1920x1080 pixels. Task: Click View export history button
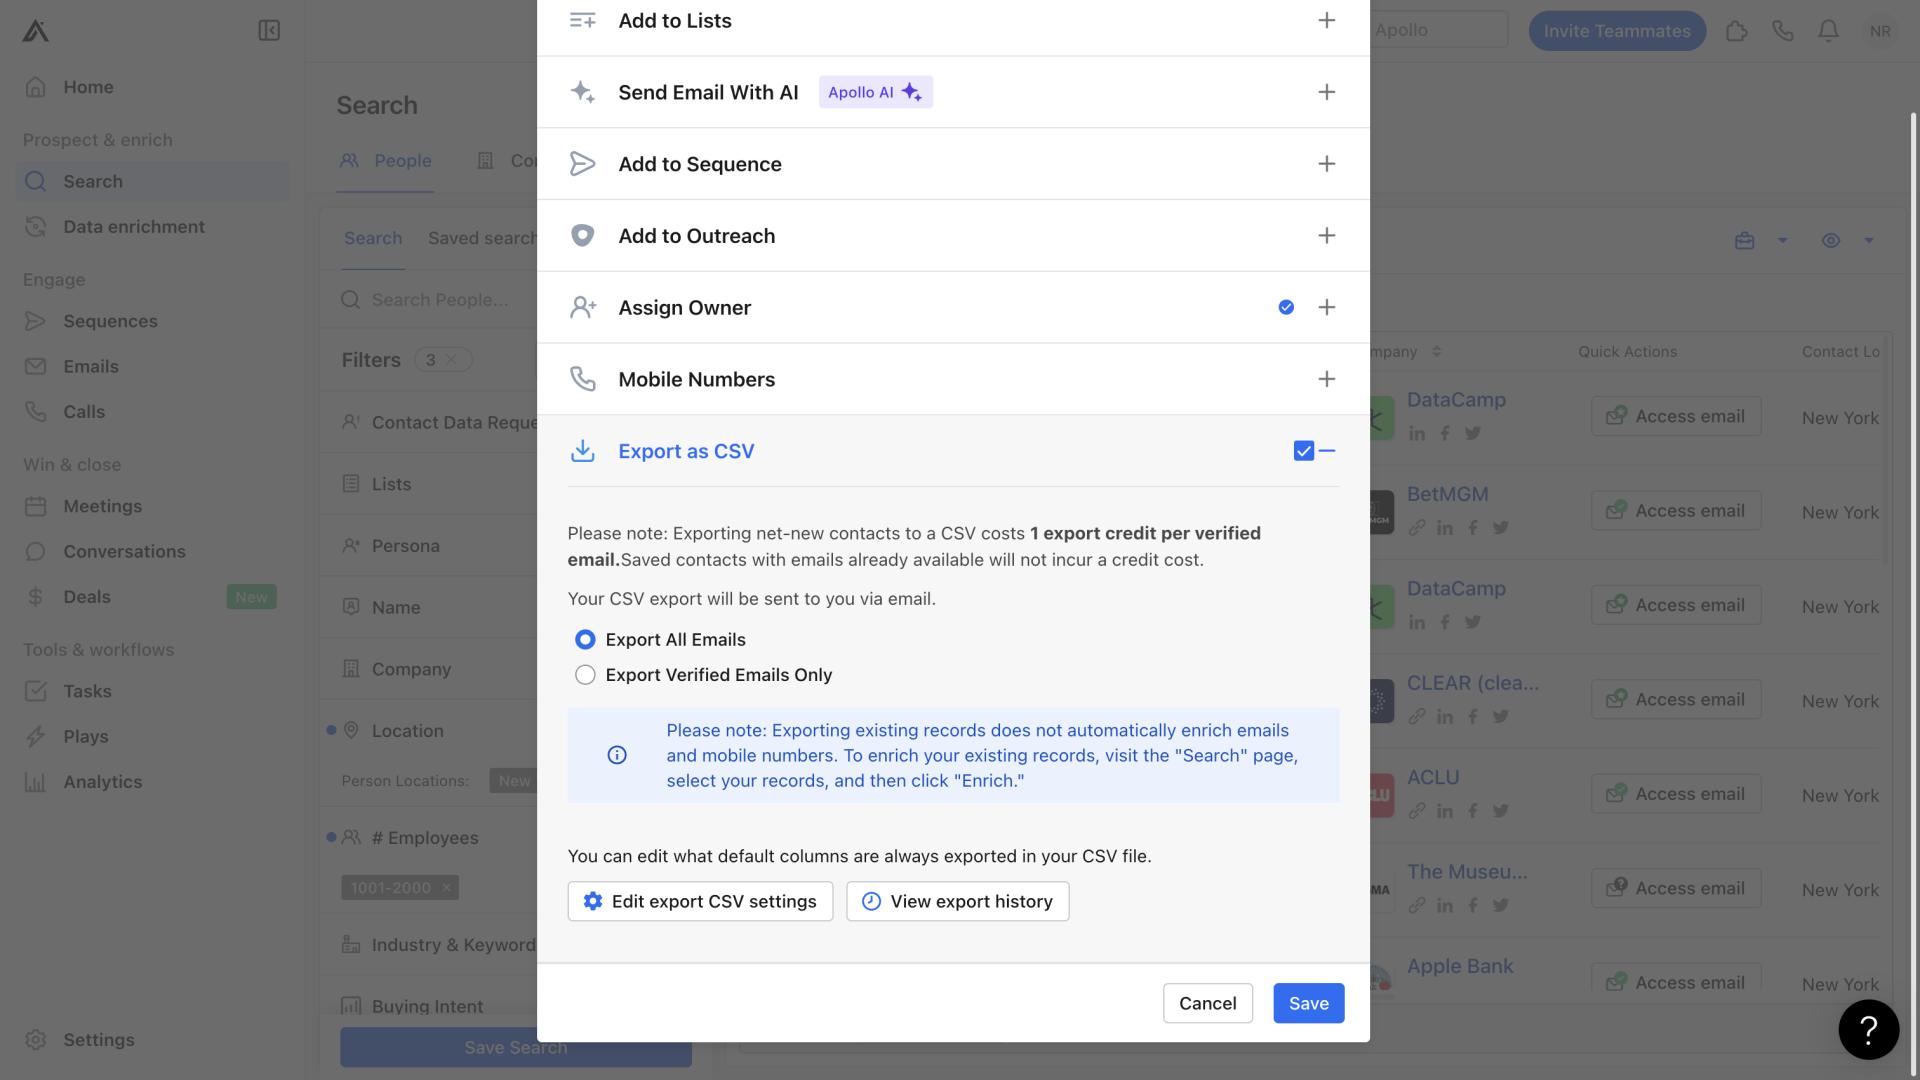click(957, 901)
